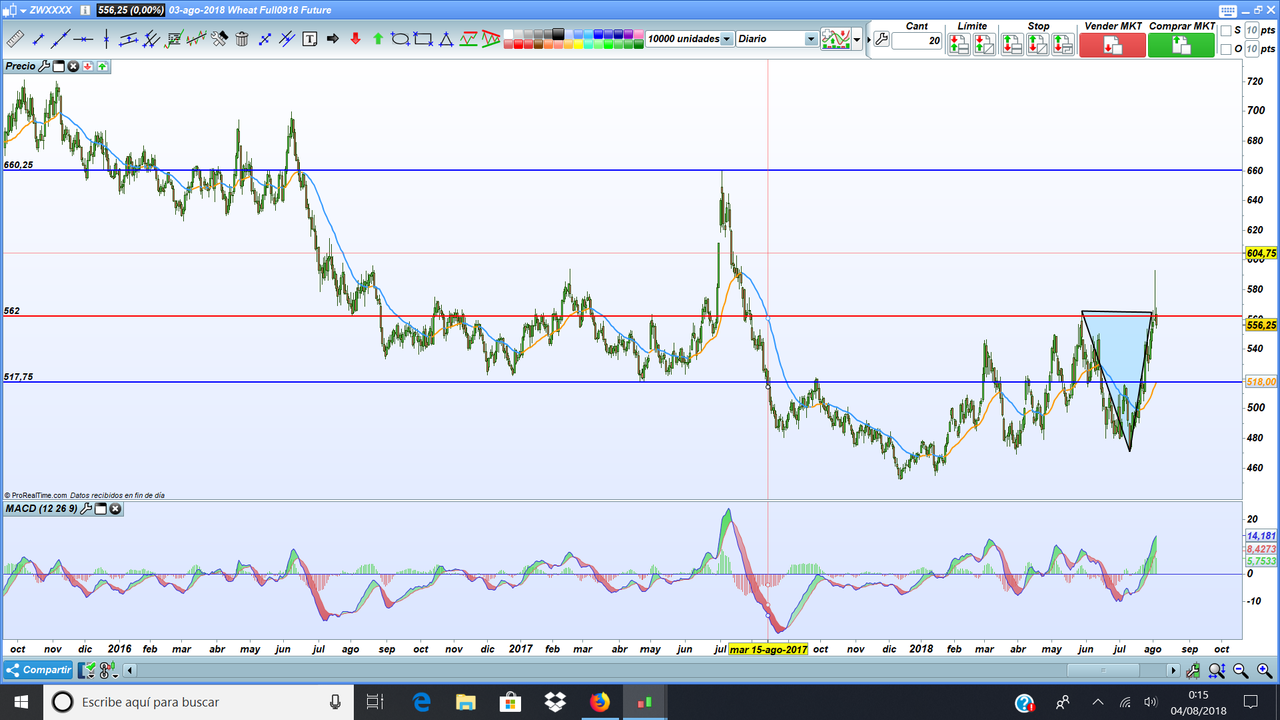Select the triangle drawing tool

(446, 39)
